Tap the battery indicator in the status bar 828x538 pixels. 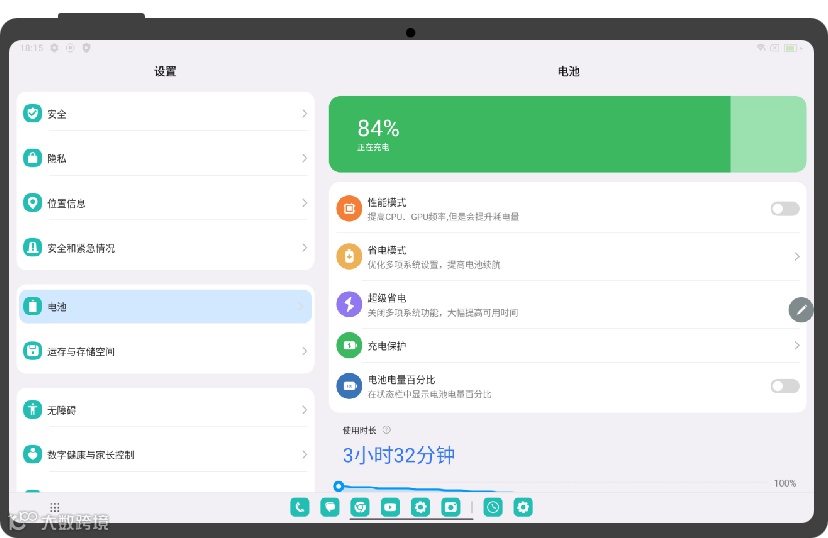[x=790, y=48]
